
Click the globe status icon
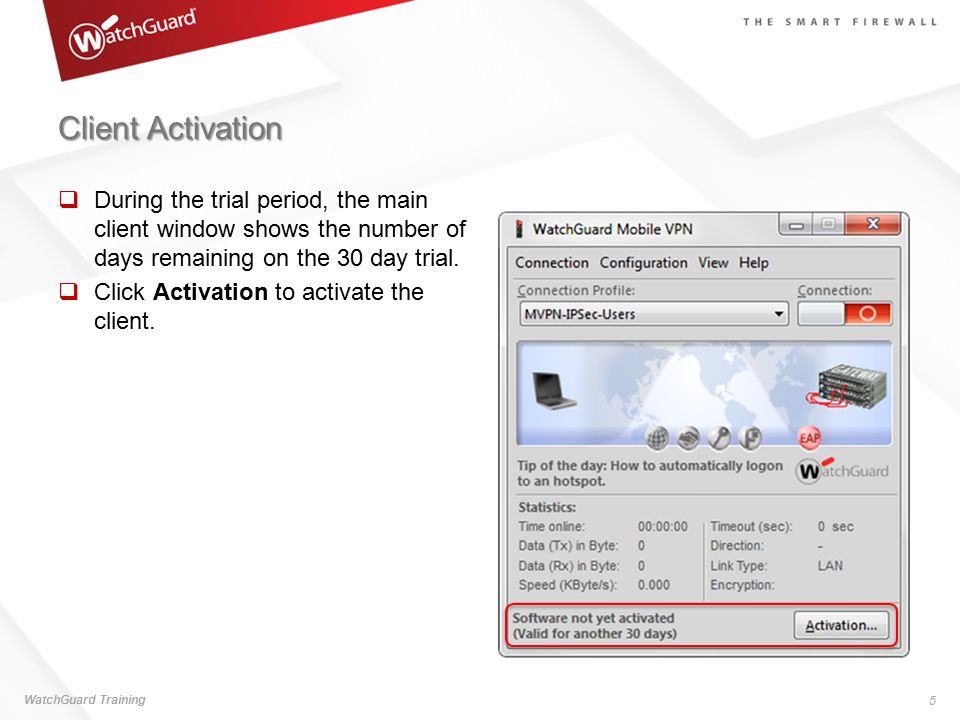point(657,437)
